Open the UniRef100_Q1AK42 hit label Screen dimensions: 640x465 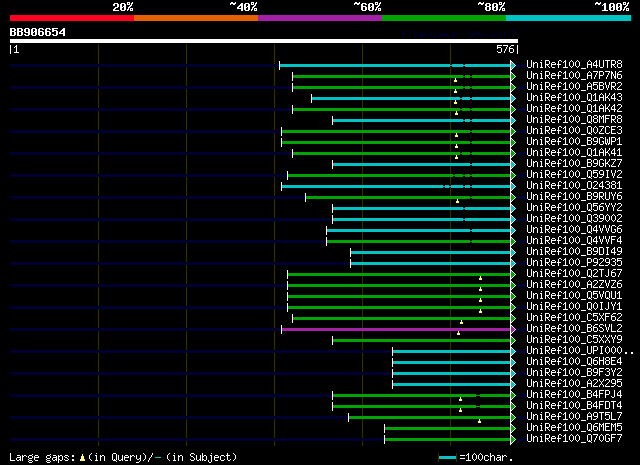tap(574, 109)
